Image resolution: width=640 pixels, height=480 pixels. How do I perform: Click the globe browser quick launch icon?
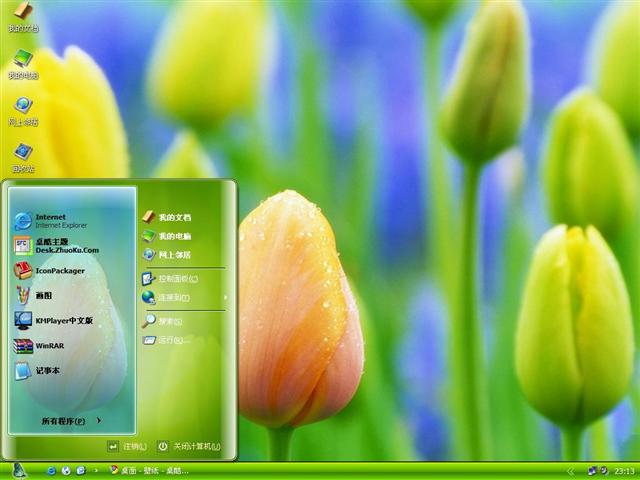click(x=66, y=471)
